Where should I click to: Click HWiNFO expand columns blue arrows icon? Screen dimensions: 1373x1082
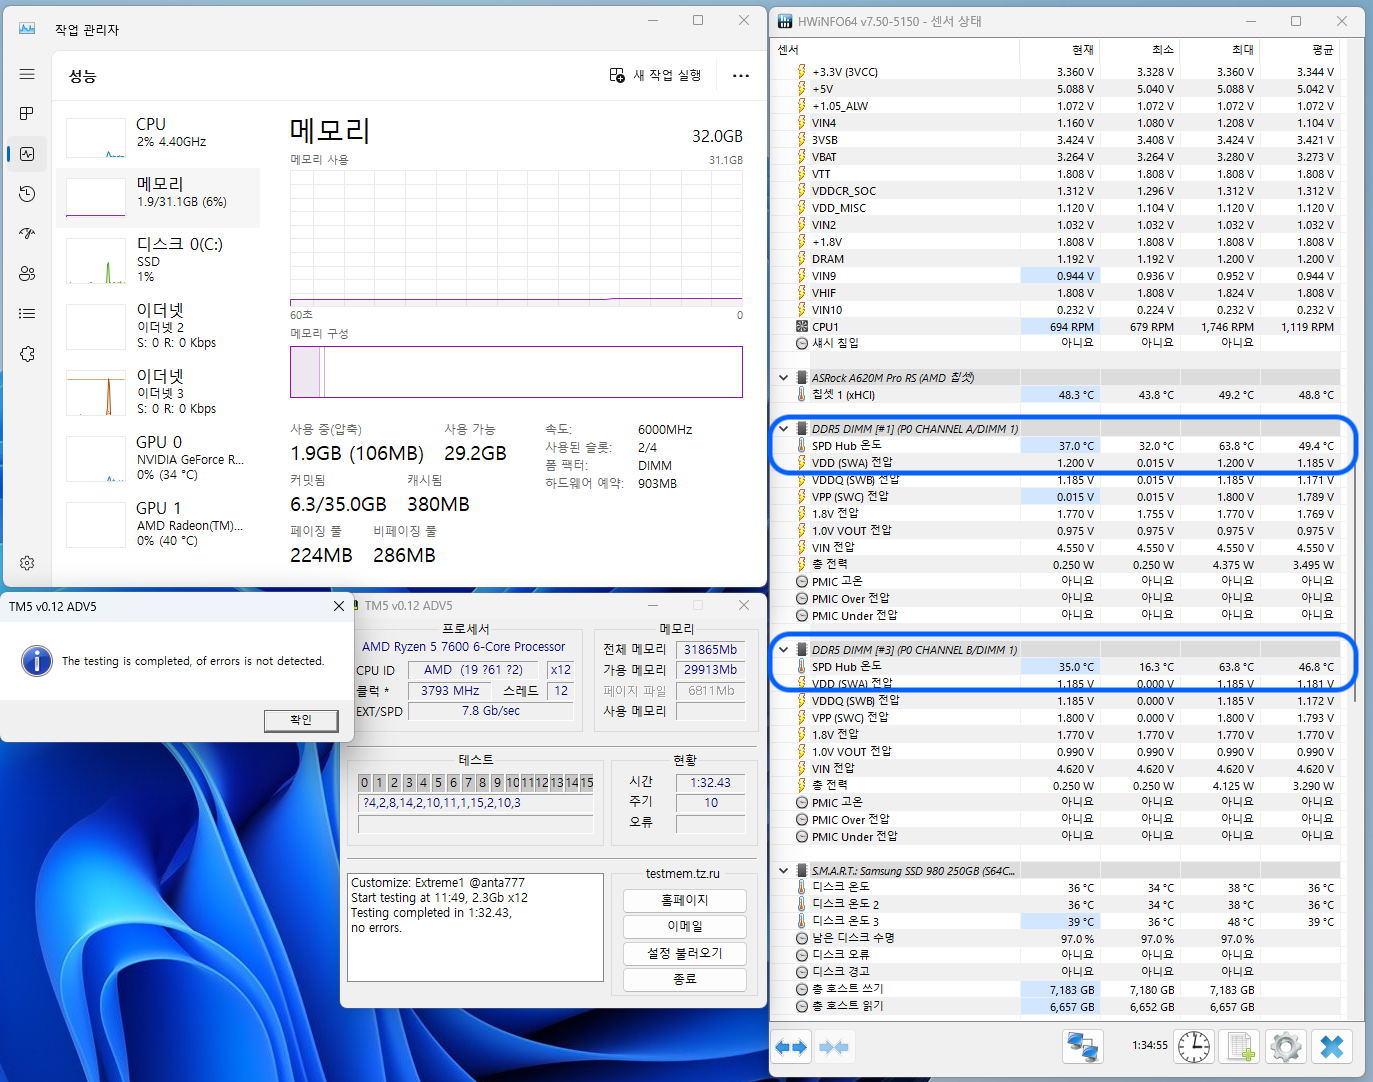pos(791,1047)
